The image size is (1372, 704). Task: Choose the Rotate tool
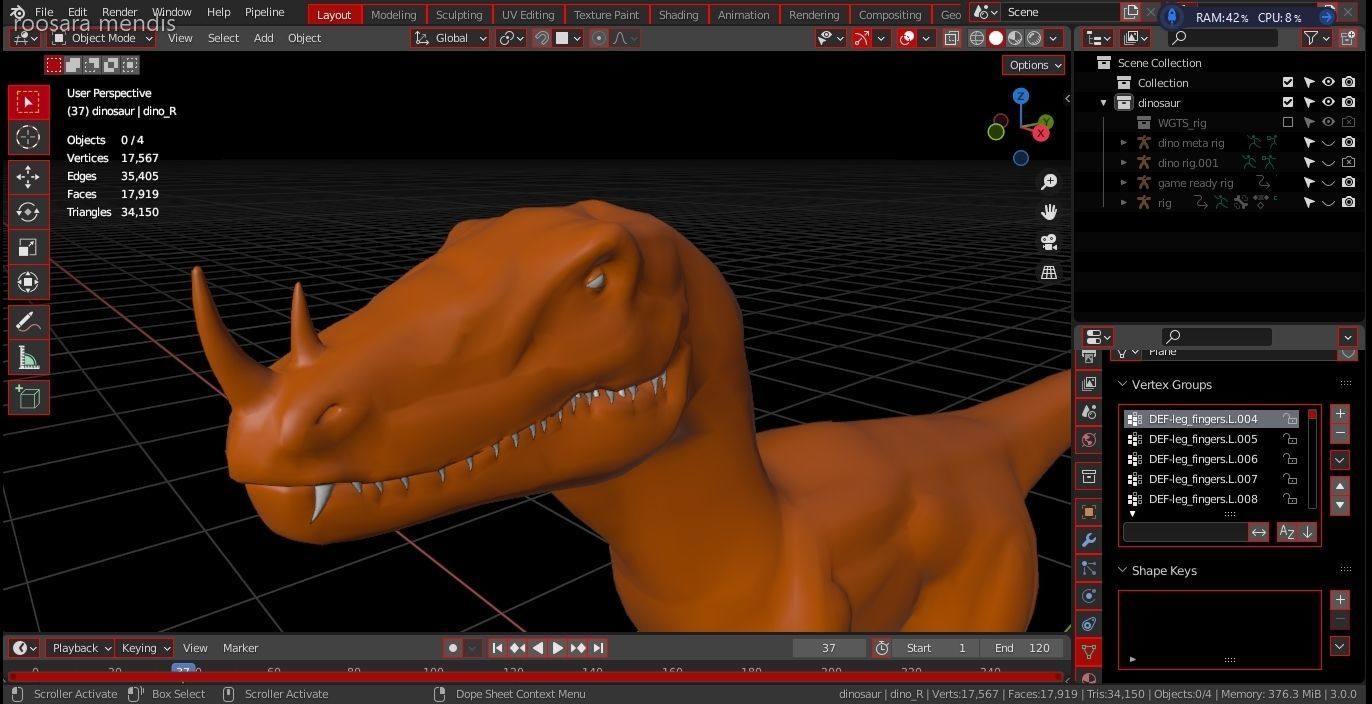[28, 212]
